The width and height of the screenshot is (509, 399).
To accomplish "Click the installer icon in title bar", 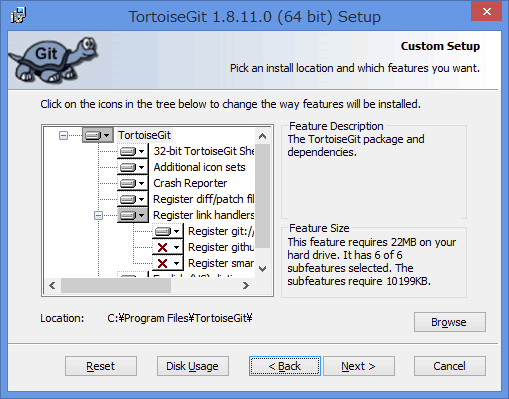I will (x=18, y=15).
